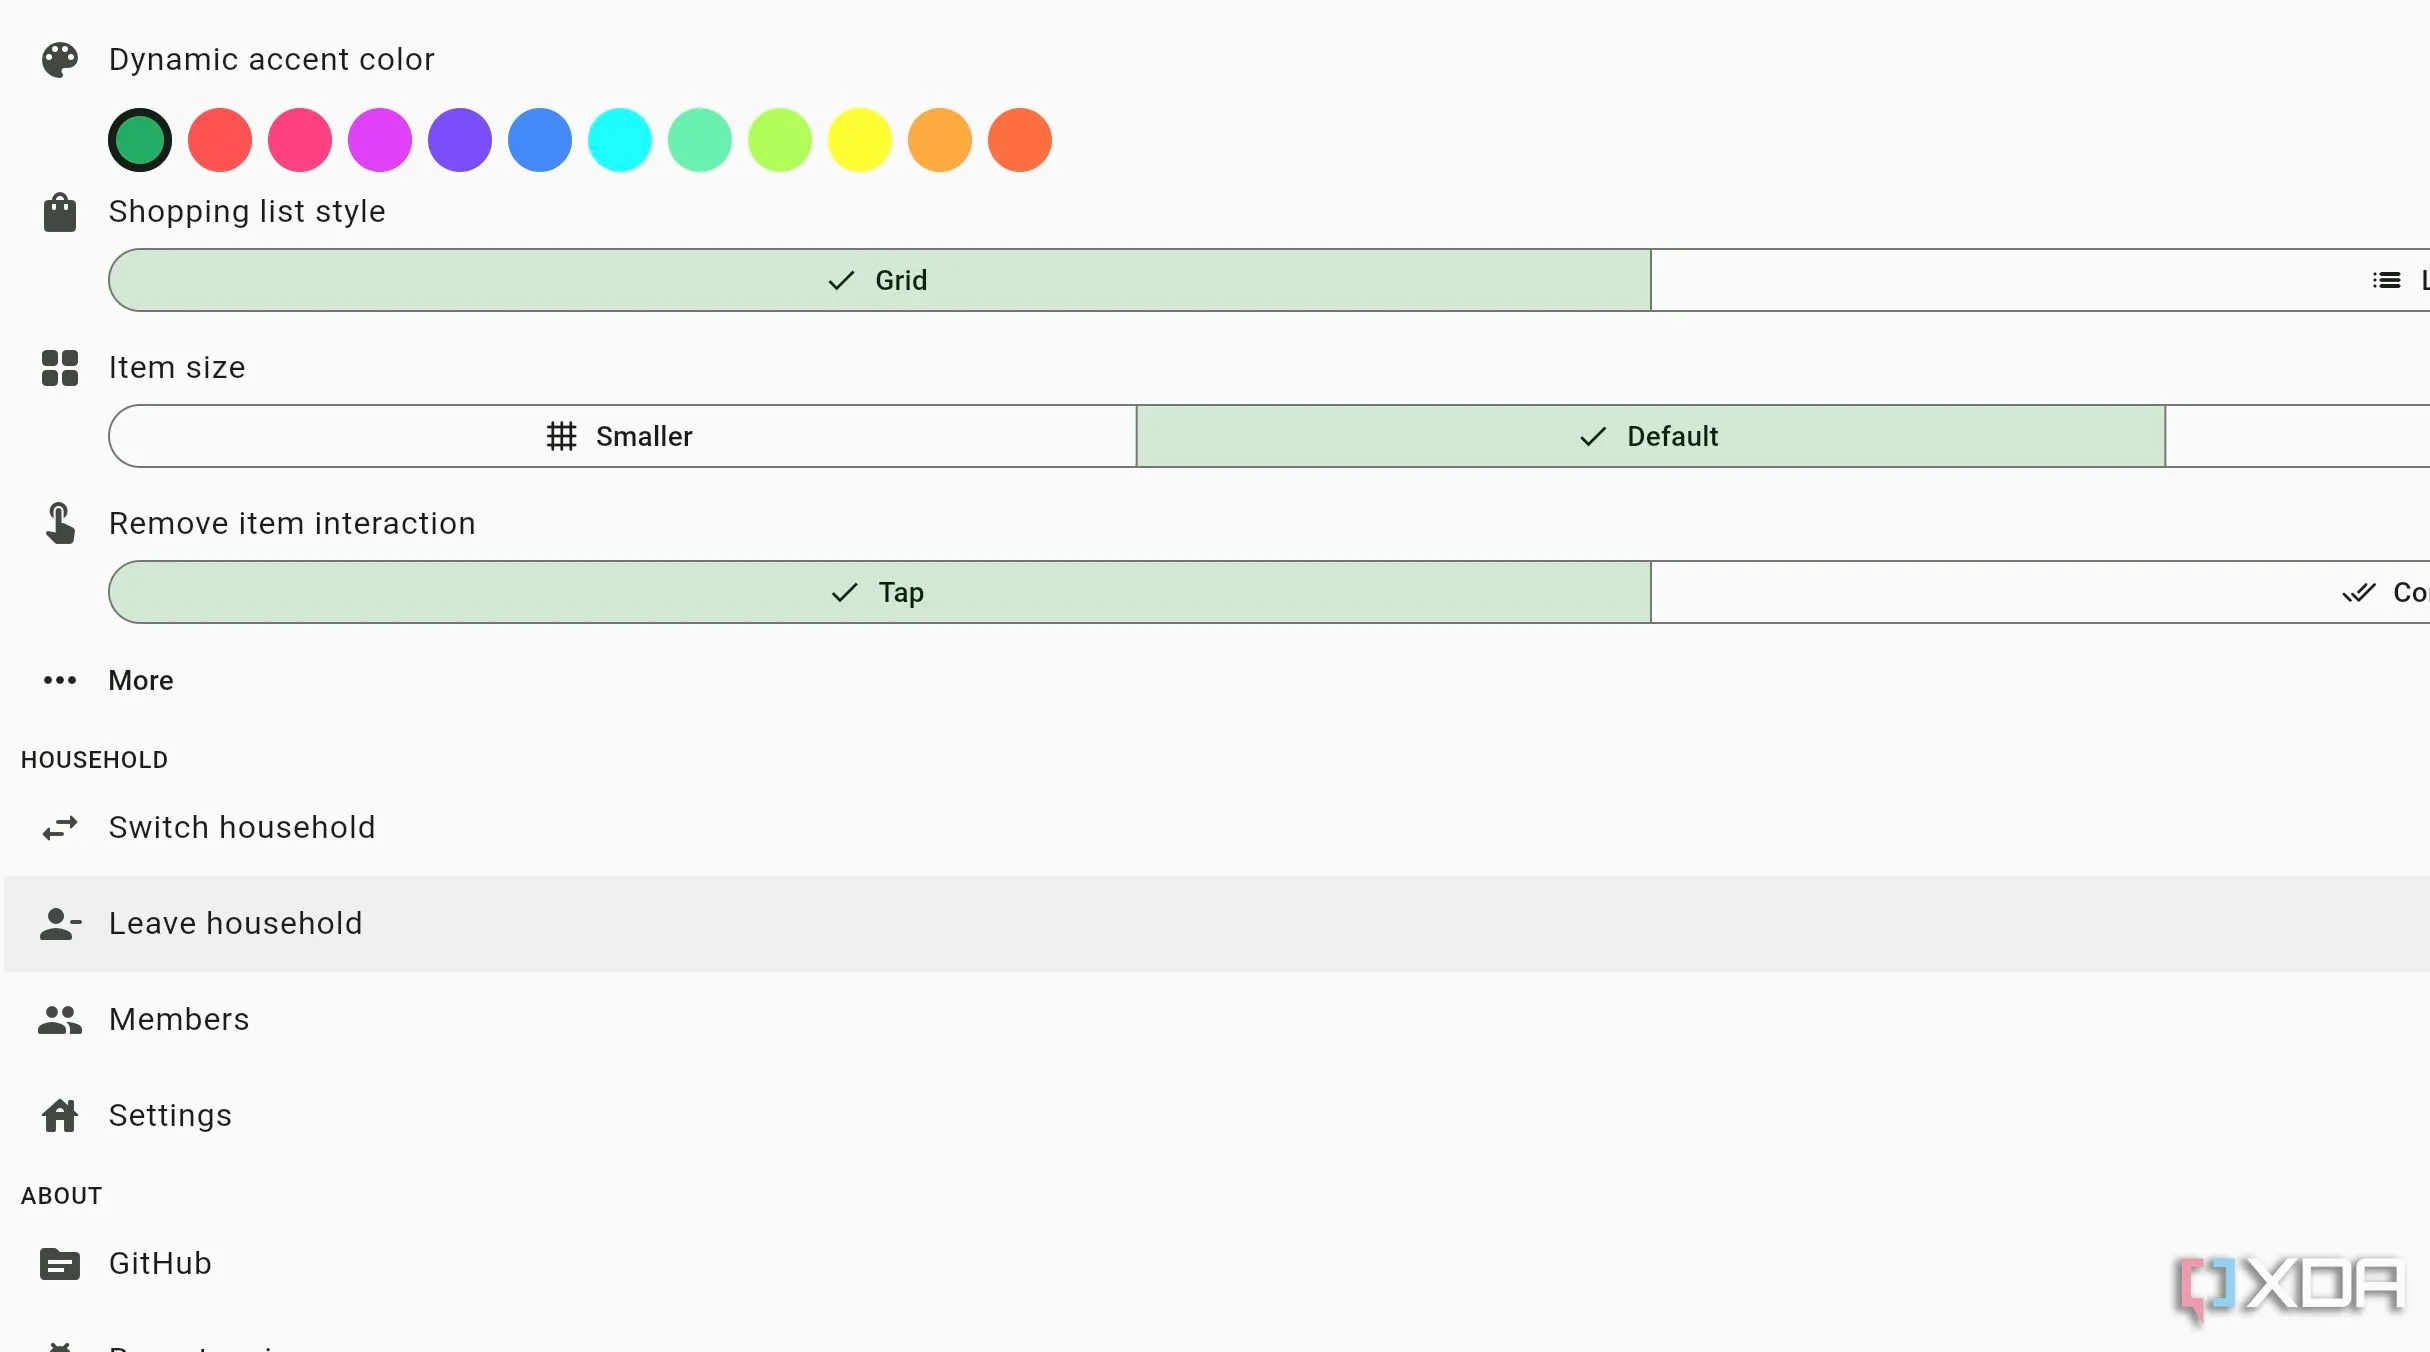Open Switch household
This screenshot has height=1352, width=2430.
[242, 828]
